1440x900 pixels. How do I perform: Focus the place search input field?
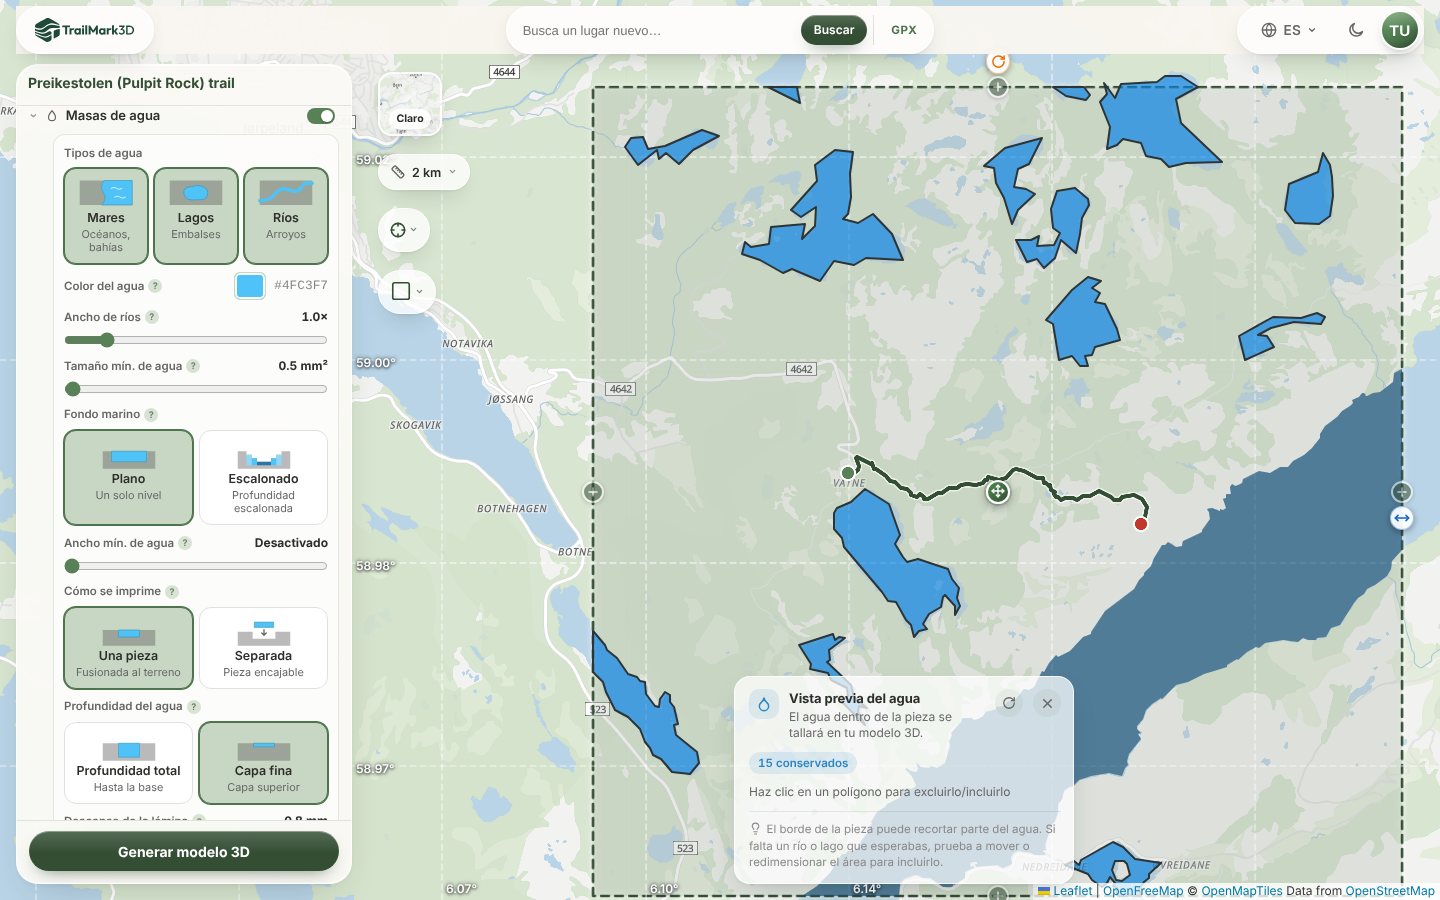point(656,30)
